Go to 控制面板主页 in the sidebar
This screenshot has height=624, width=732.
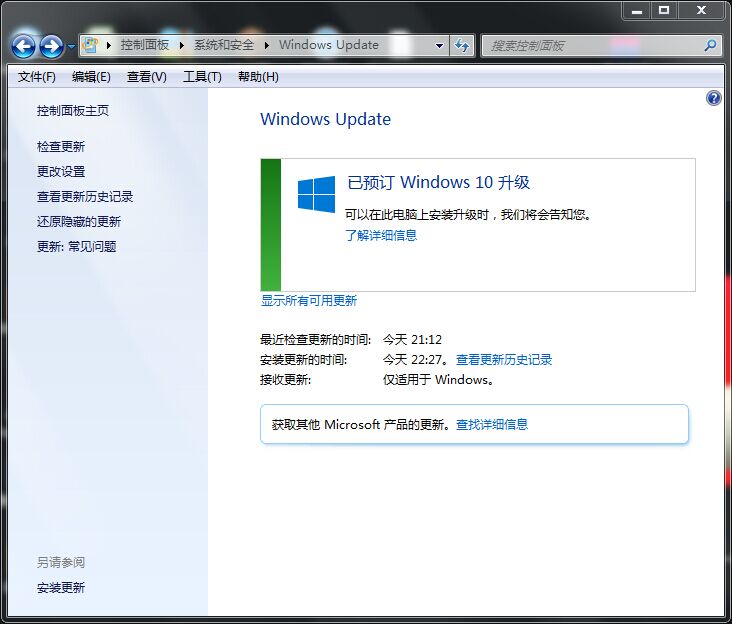[73, 111]
